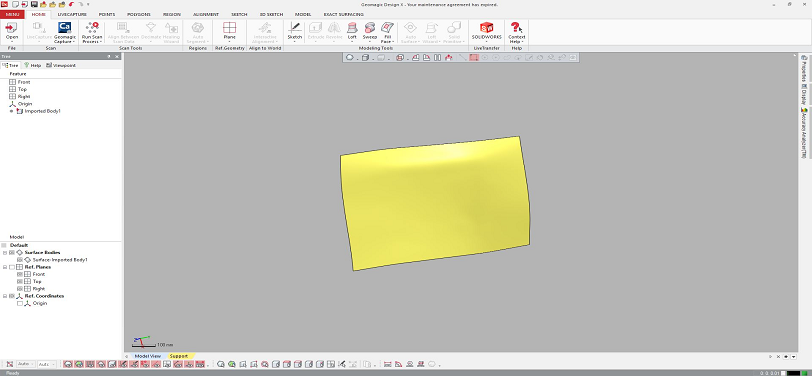Click the shaded cube display icon
Screen dimensions: 812x376
365,57
